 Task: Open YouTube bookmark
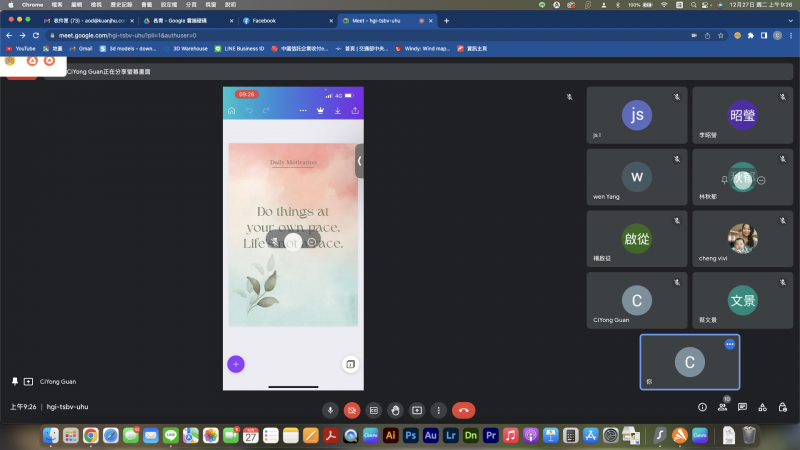pyautogui.click(x=20, y=48)
